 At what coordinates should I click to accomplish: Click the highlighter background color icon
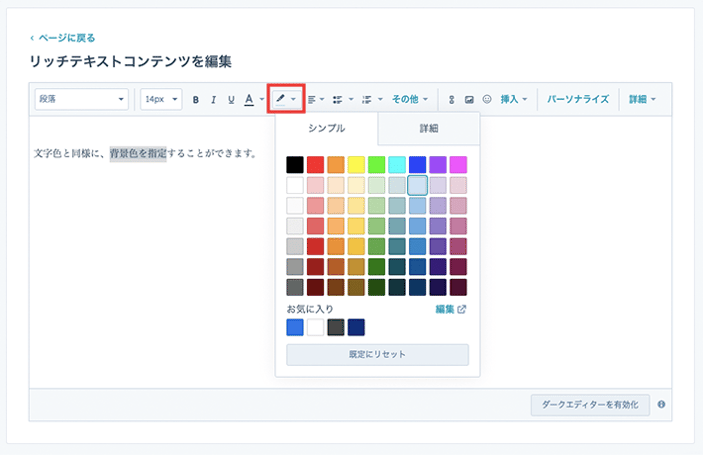(280, 99)
